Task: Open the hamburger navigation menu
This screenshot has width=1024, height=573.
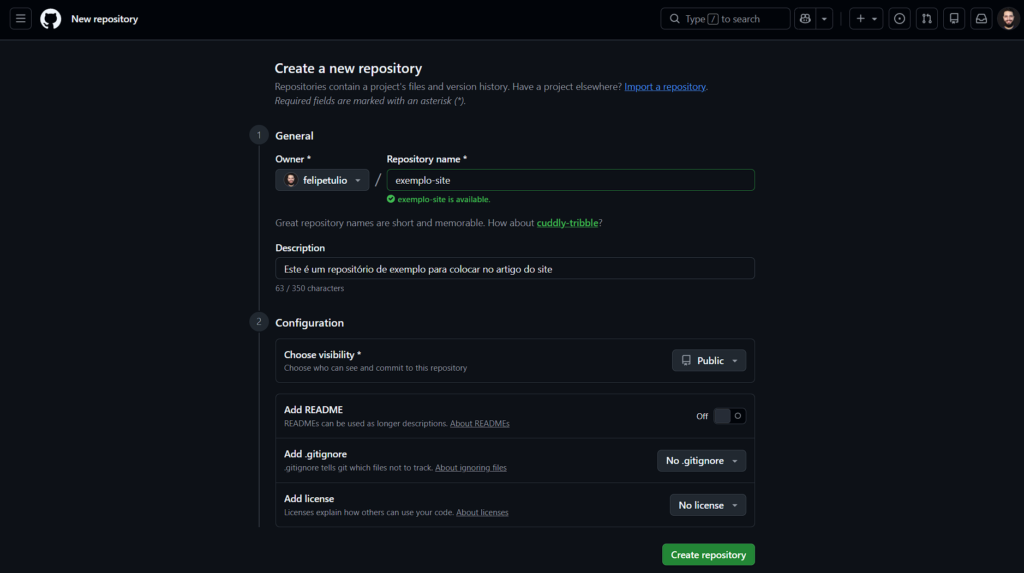Action: coord(21,19)
